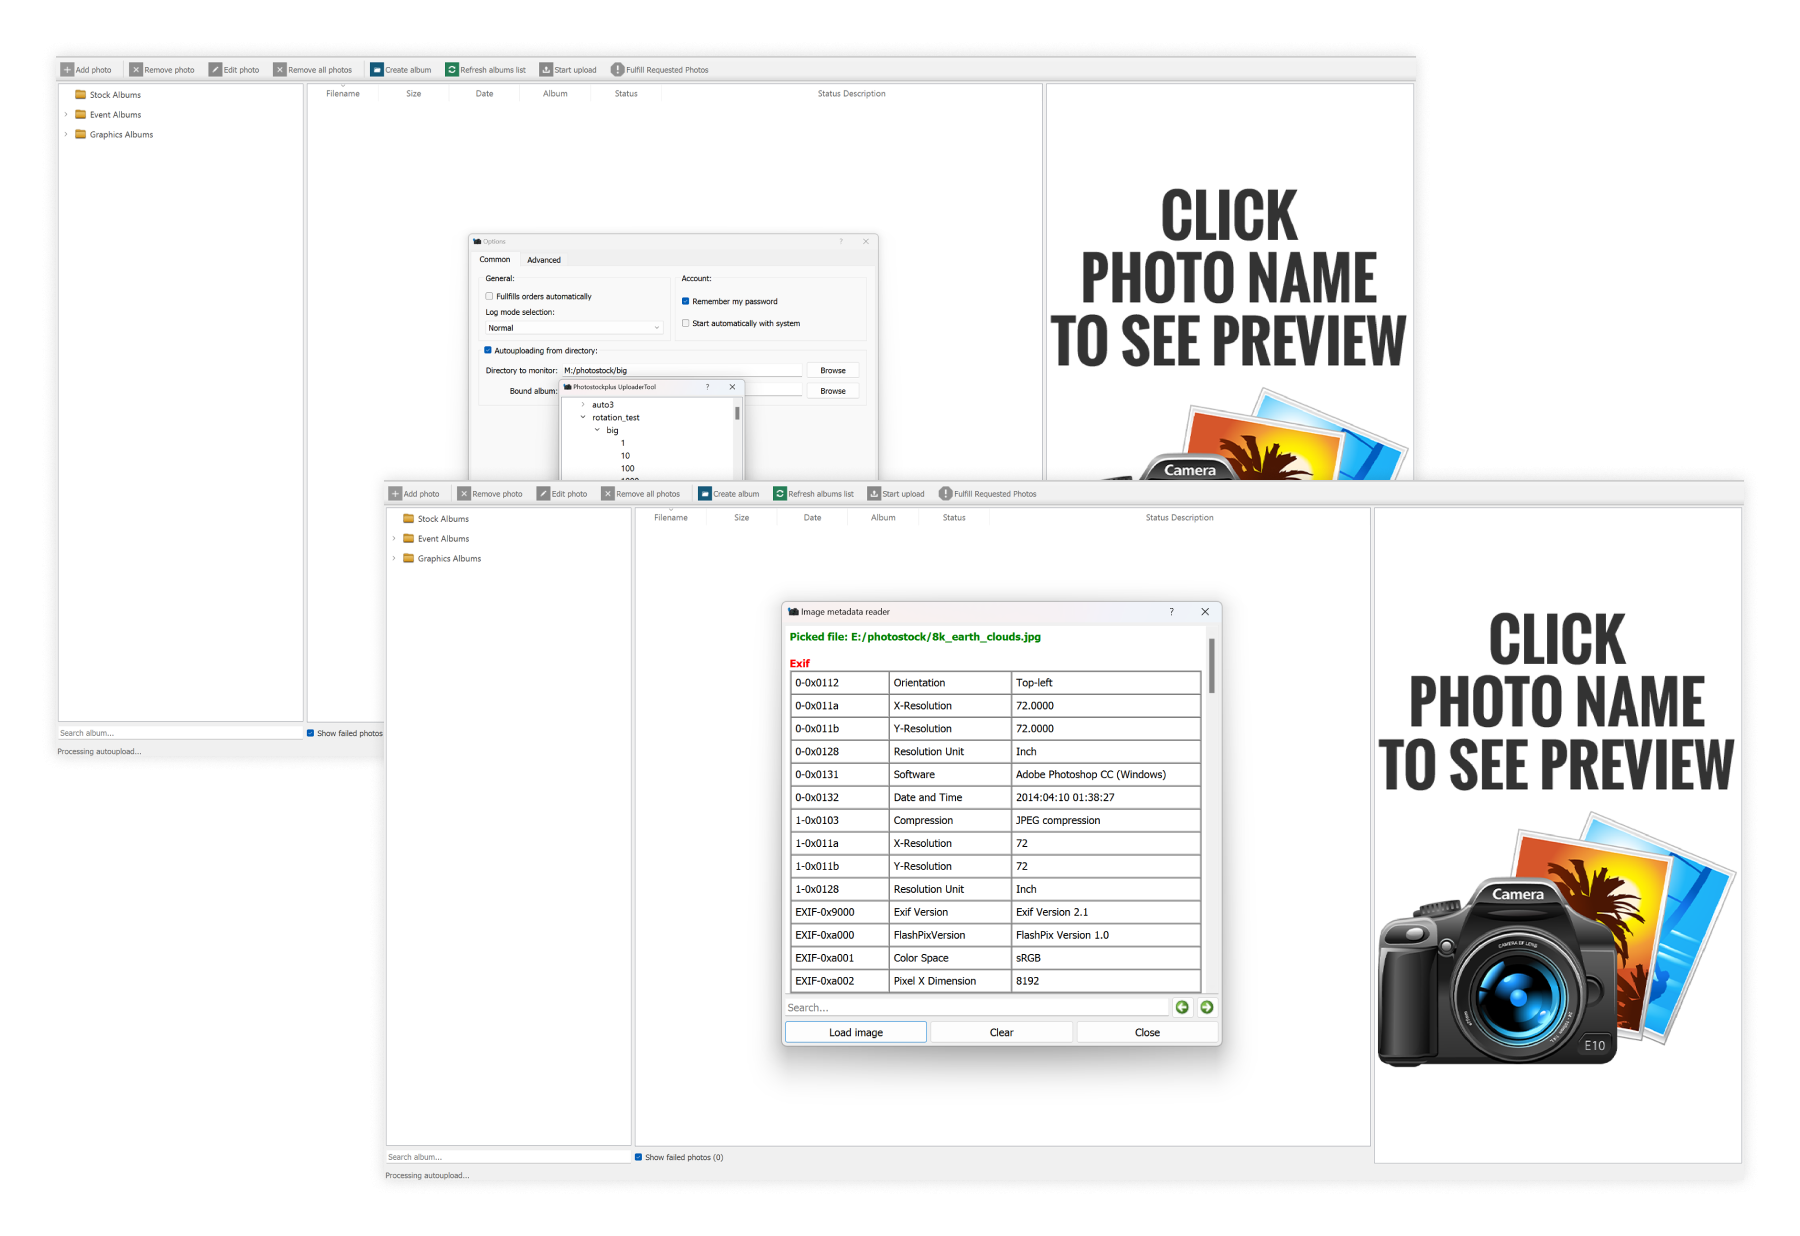Click Remove all photos in the back window toolbar
The width and height of the screenshot is (1800, 1236).
(x=313, y=70)
